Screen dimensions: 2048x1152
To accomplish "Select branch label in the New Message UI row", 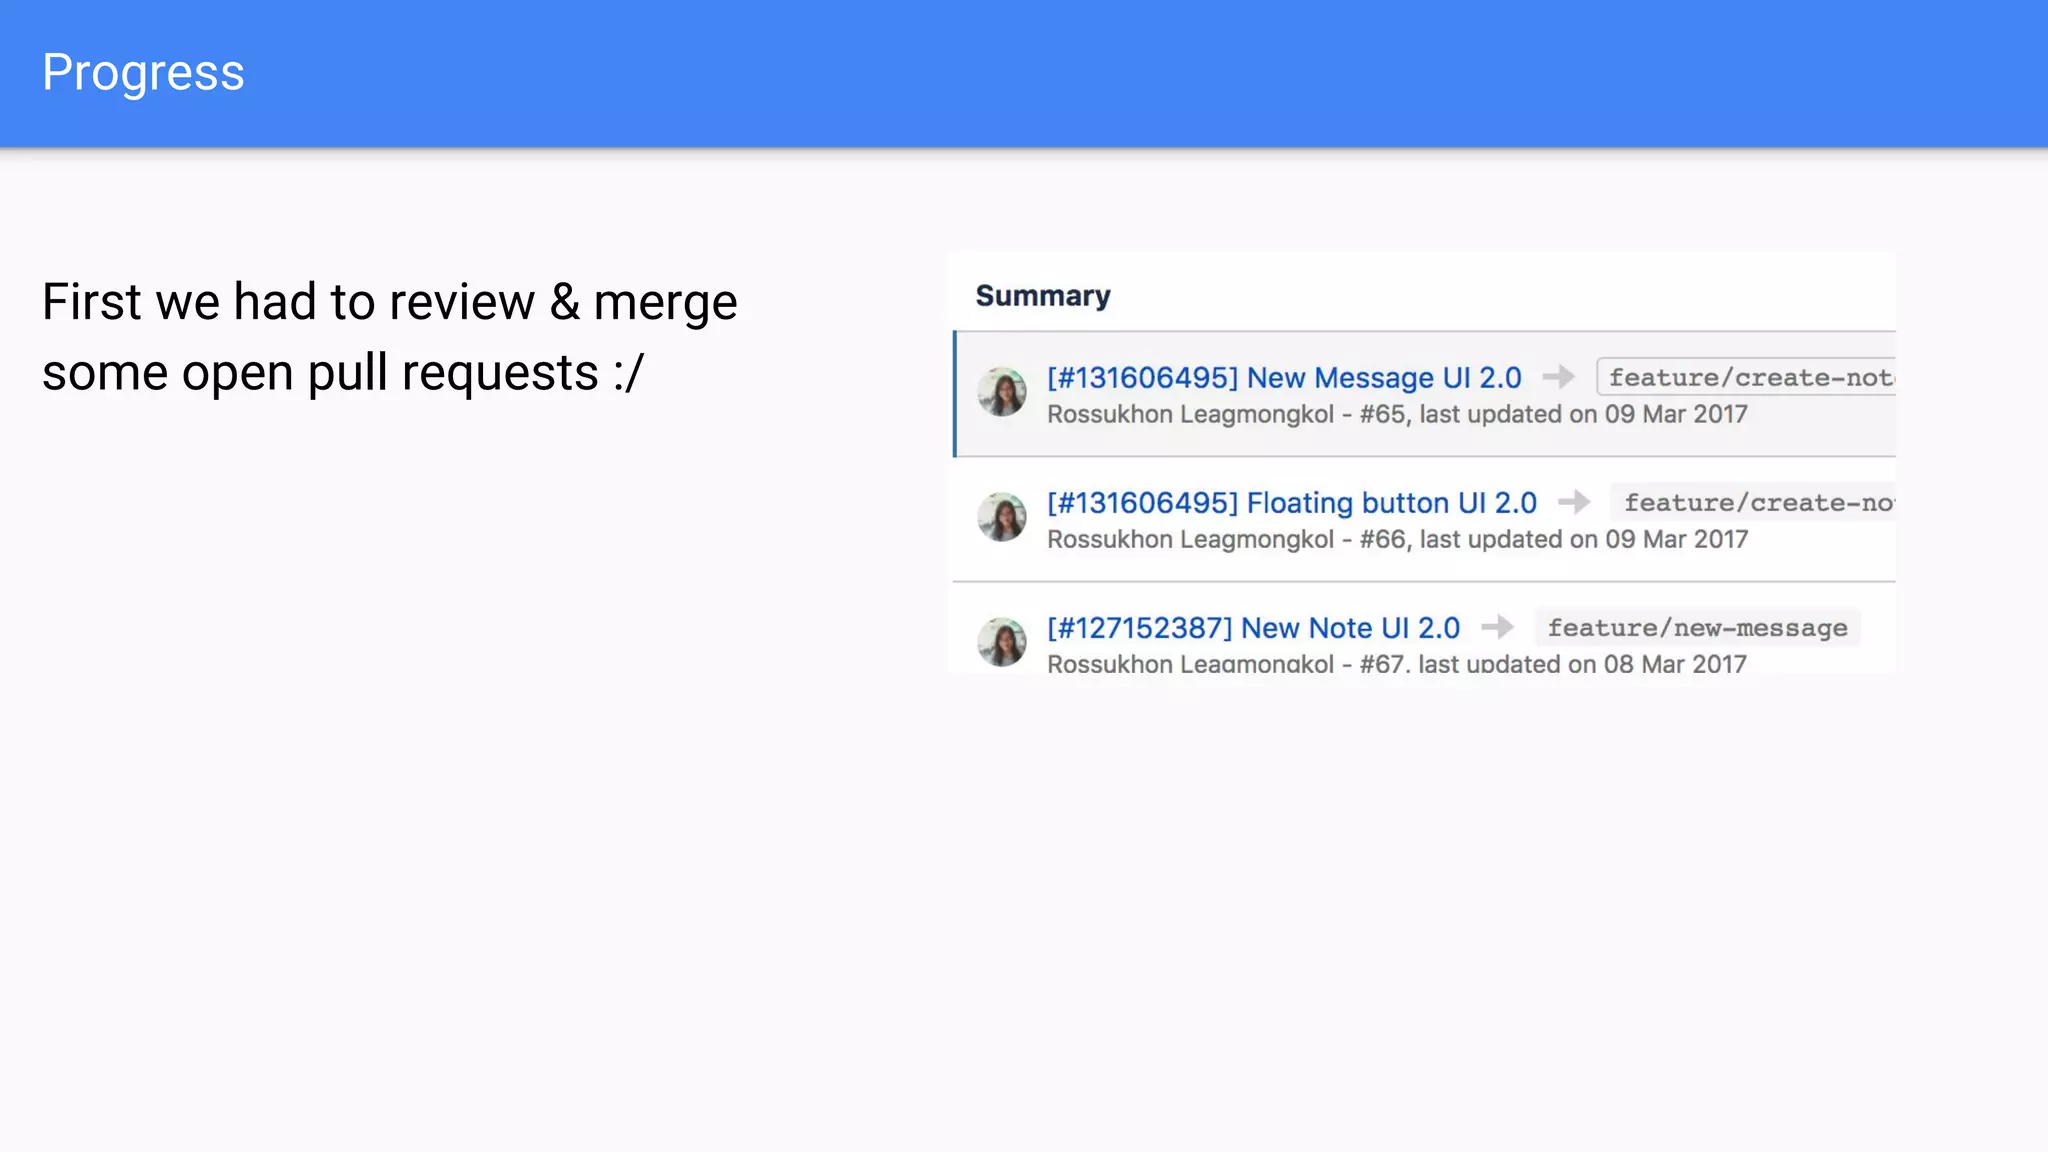I will click(1747, 377).
